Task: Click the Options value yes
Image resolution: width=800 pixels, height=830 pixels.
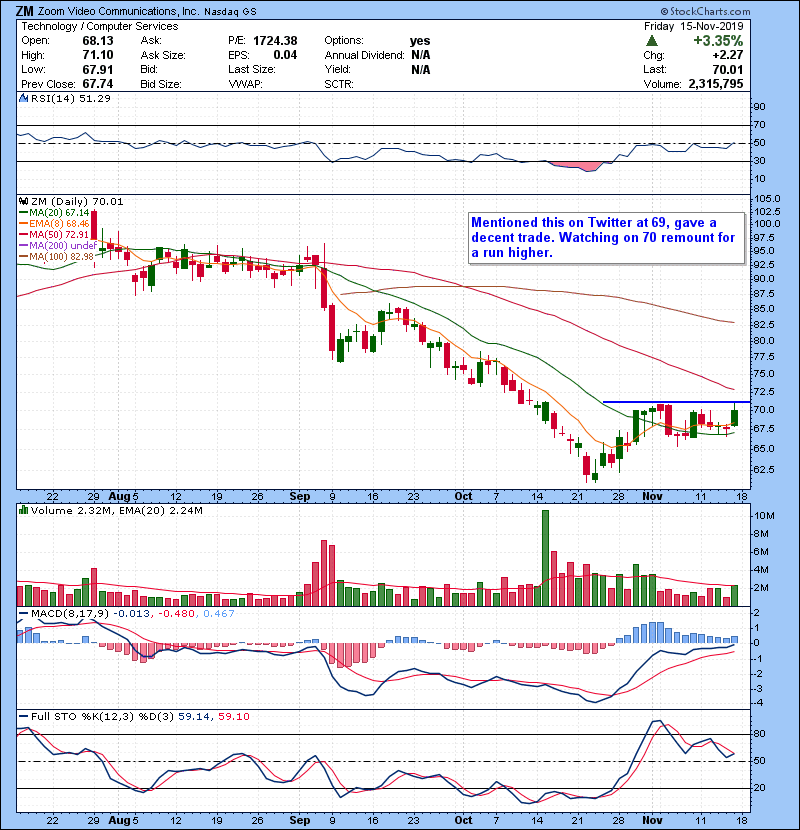Action: pyautogui.click(x=420, y=41)
